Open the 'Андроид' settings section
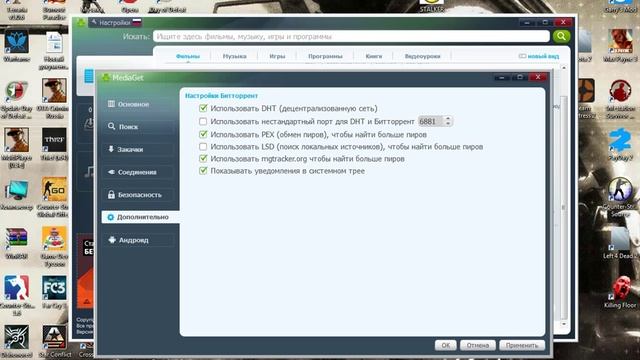 pyautogui.click(x=139, y=240)
